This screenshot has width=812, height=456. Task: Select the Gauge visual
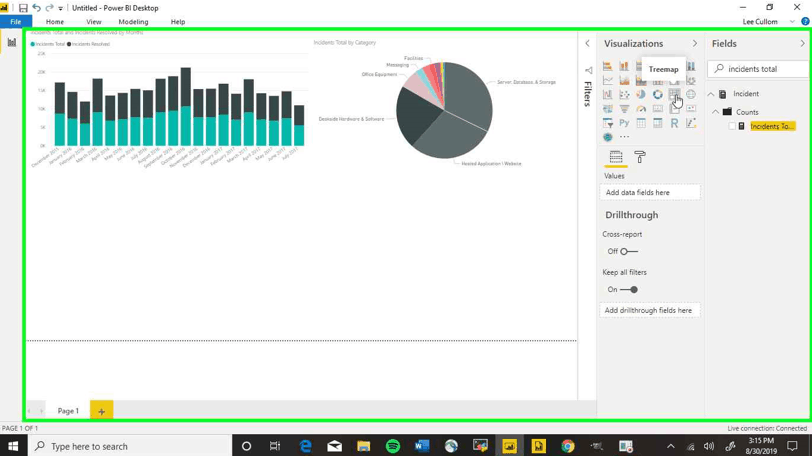pos(641,109)
